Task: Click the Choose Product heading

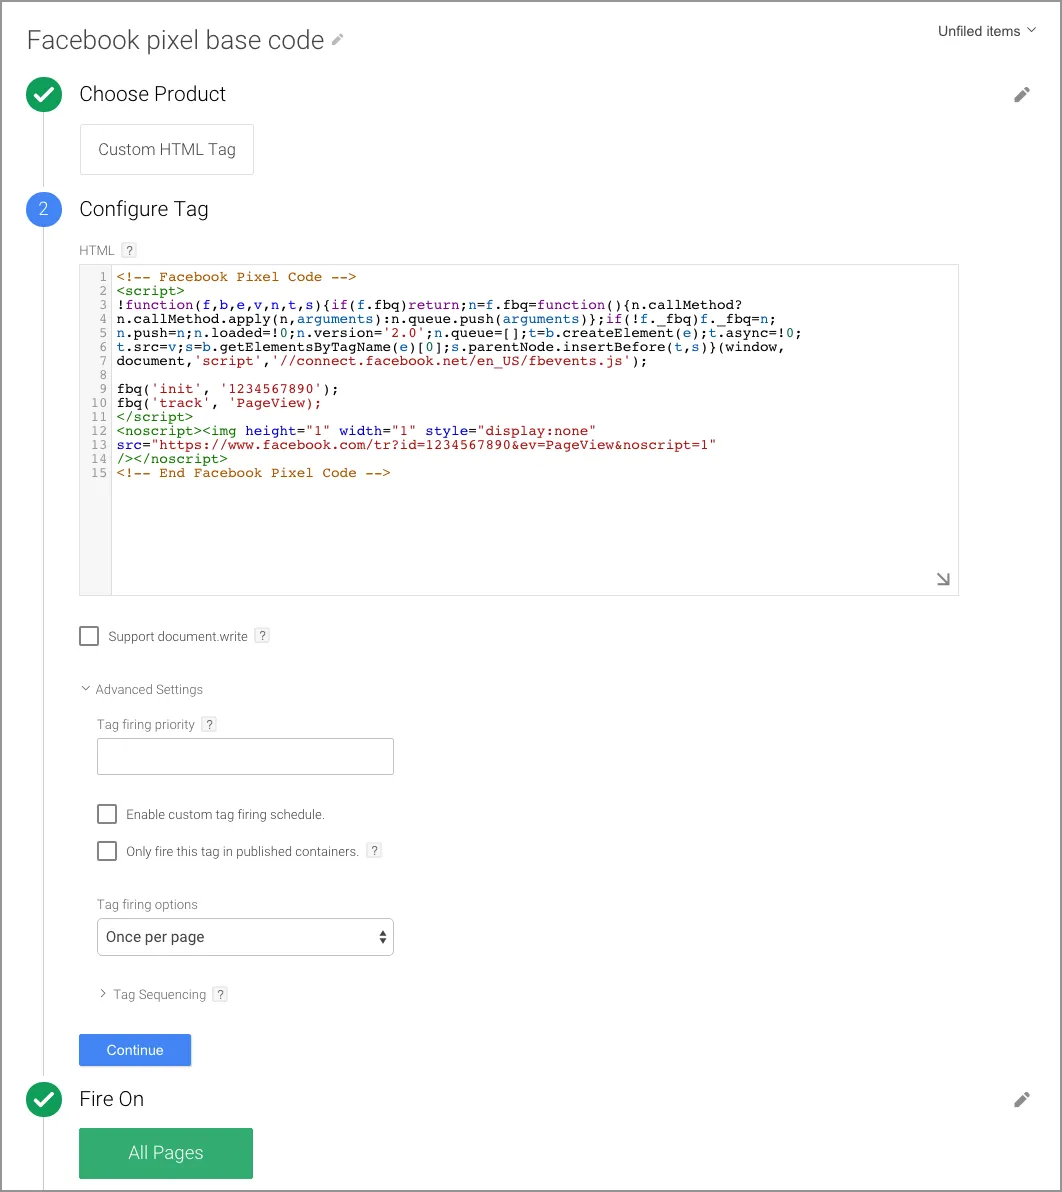Action: point(152,94)
